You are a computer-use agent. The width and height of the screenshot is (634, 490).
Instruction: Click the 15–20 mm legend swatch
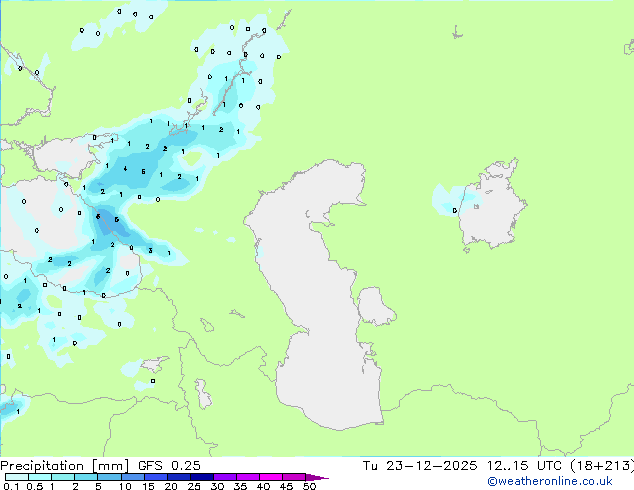pyautogui.click(x=155, y=477)
